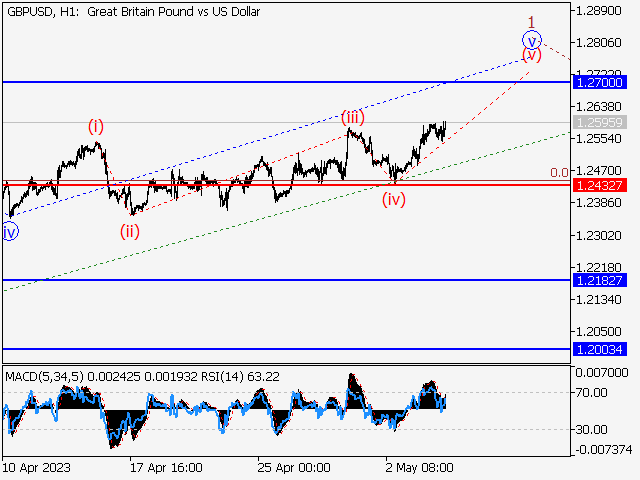
Task: Click the 1.26380 price axis value
Action: click(x=598, y=107)
